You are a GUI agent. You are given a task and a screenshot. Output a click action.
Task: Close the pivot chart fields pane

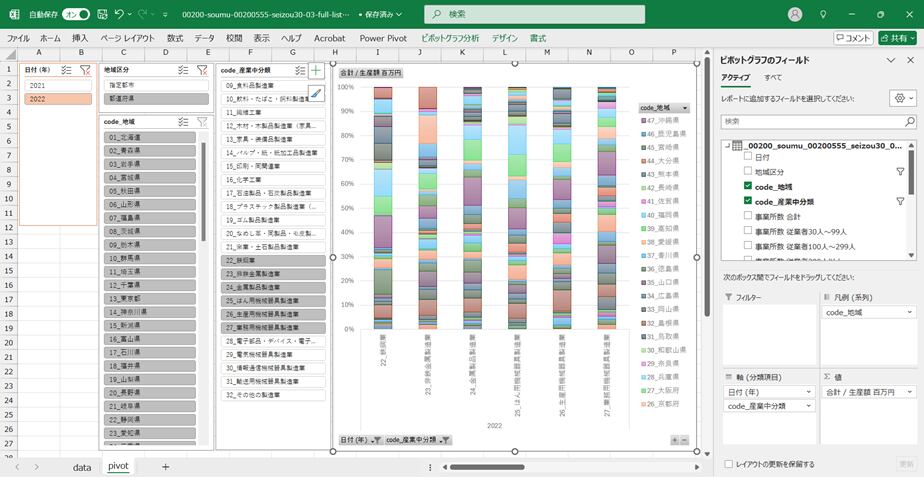click(x=910, y=60)
